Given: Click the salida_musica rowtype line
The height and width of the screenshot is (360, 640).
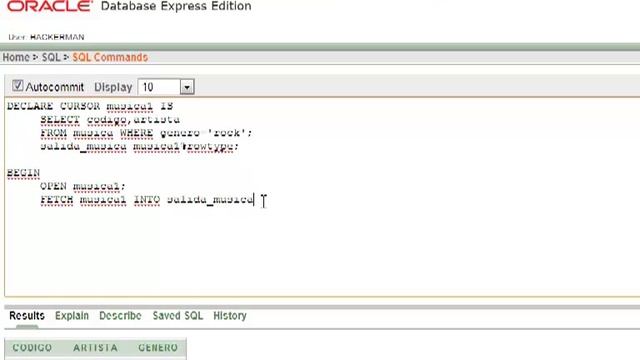Looking at the screenshot, I should (x=139, y=146).
